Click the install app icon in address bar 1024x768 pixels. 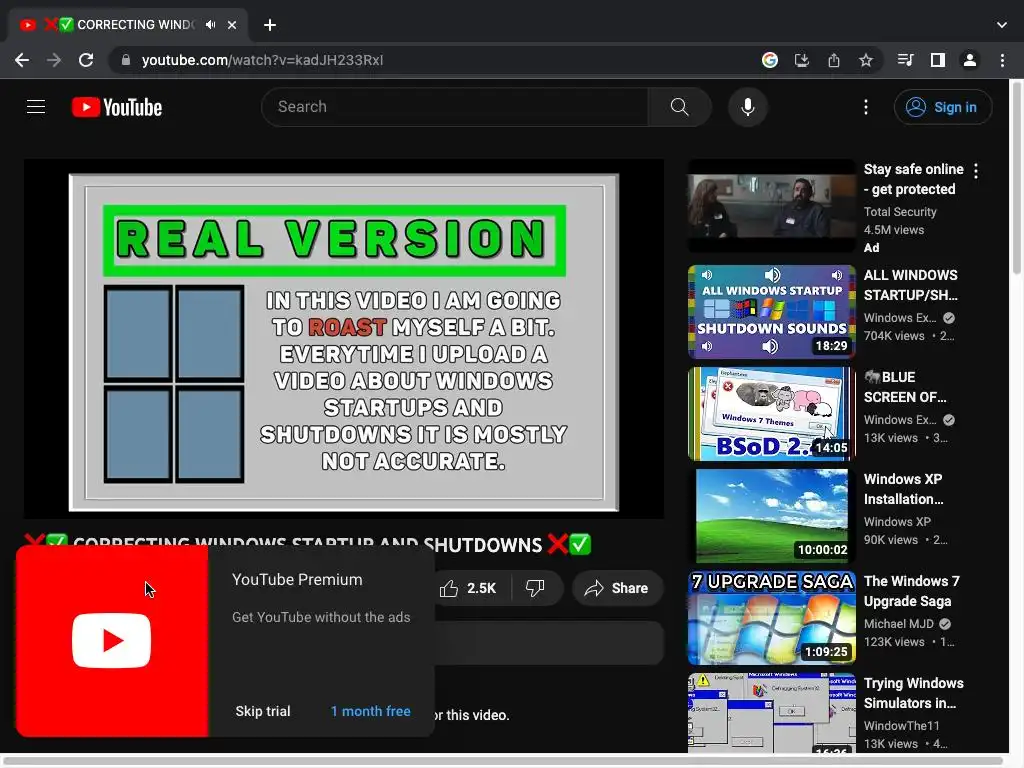802,60
